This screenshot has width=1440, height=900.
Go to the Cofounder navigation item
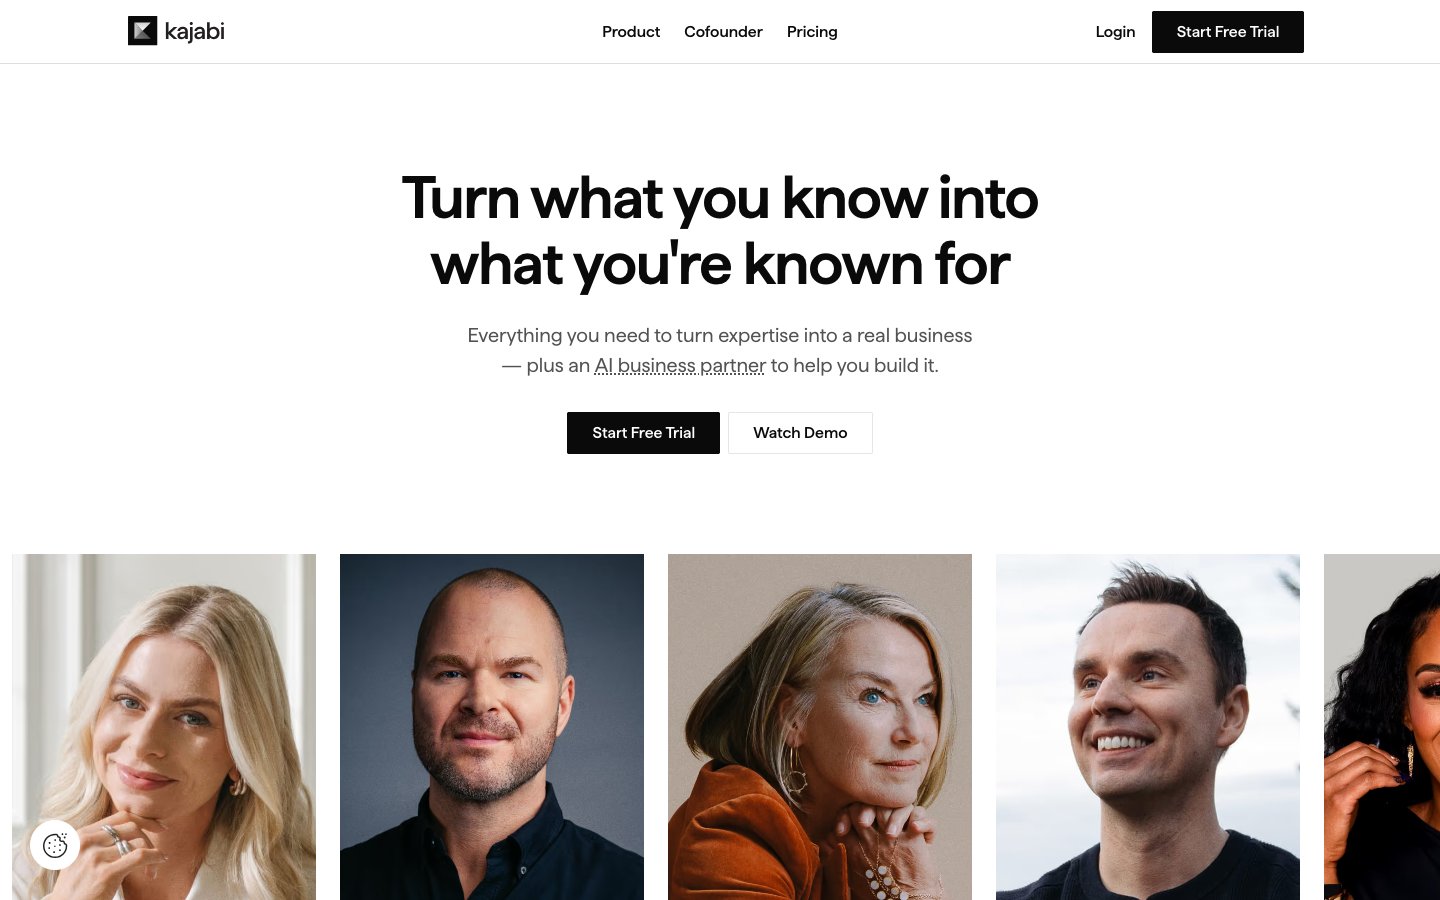[x=723, y=32]
